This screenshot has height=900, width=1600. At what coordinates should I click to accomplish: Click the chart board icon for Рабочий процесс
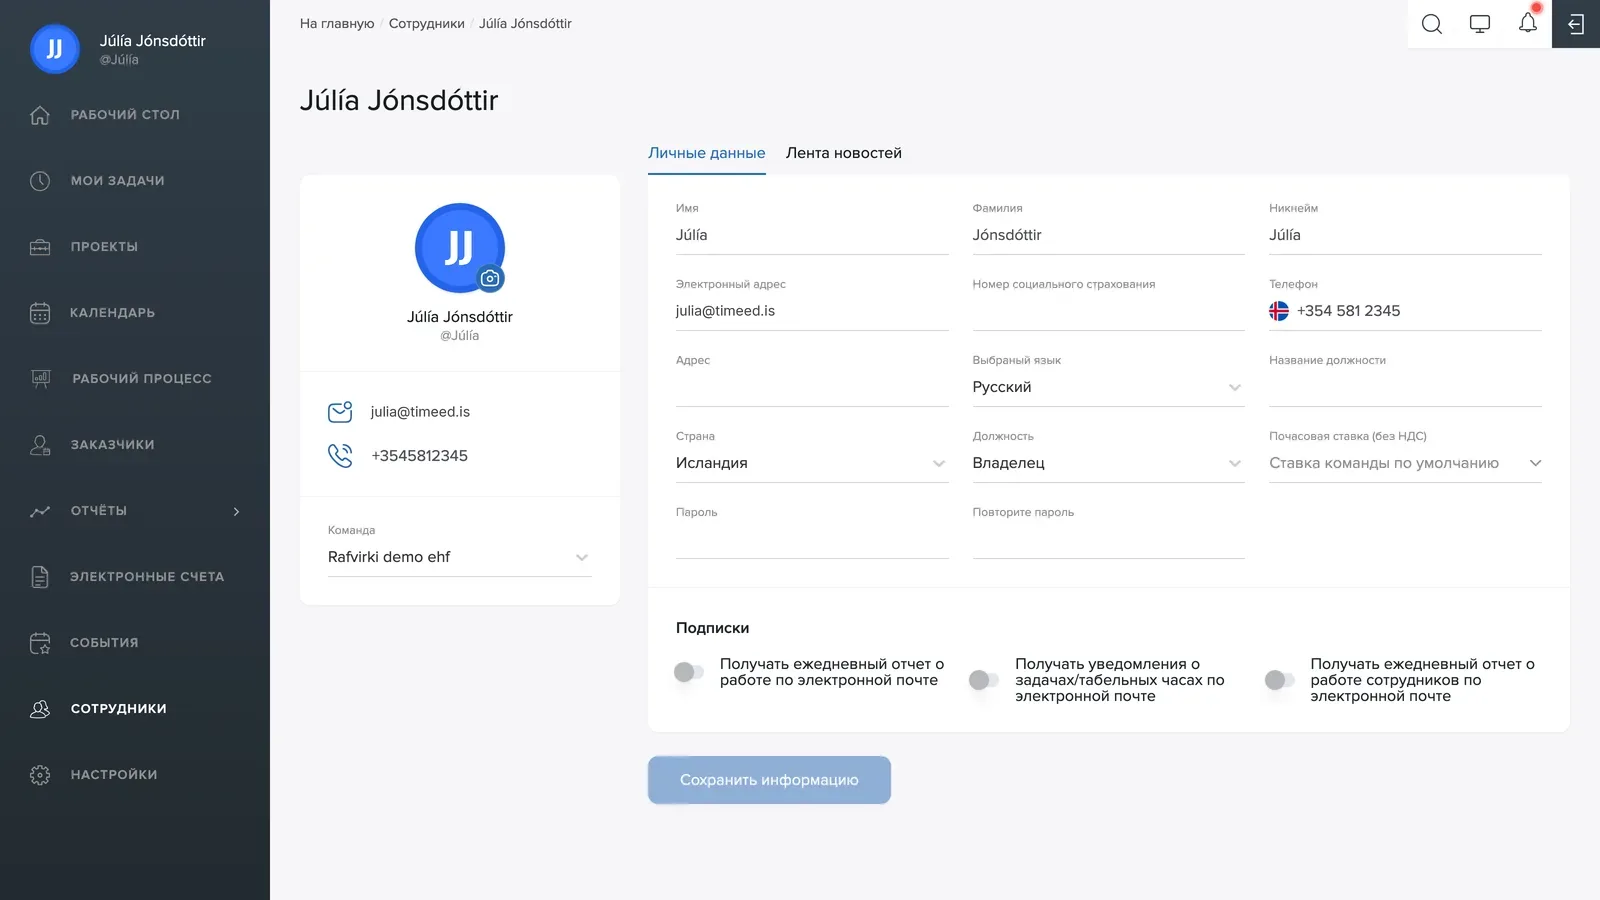pos(40,379)
